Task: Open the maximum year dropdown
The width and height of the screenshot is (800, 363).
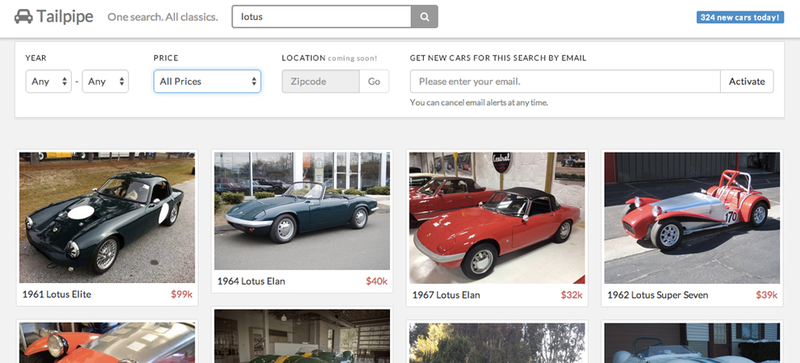Action: [x=106, y=81]
